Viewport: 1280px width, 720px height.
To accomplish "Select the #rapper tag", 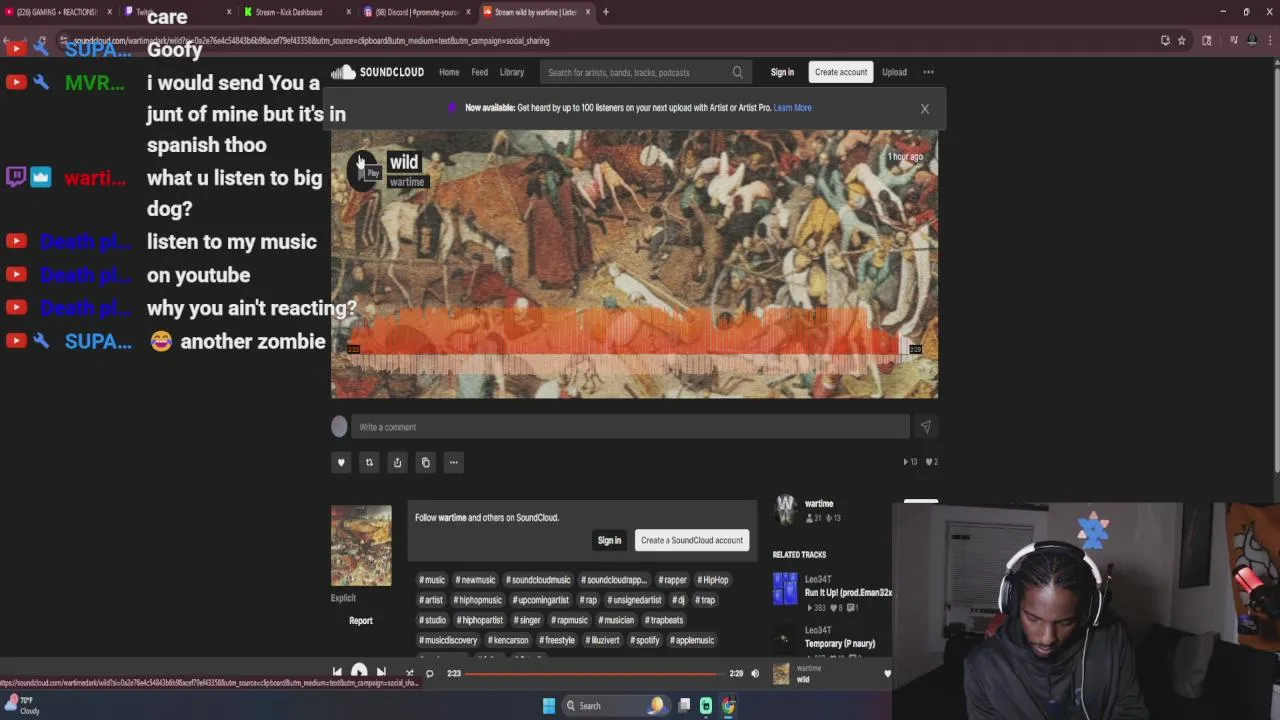I will coord(673,580).
